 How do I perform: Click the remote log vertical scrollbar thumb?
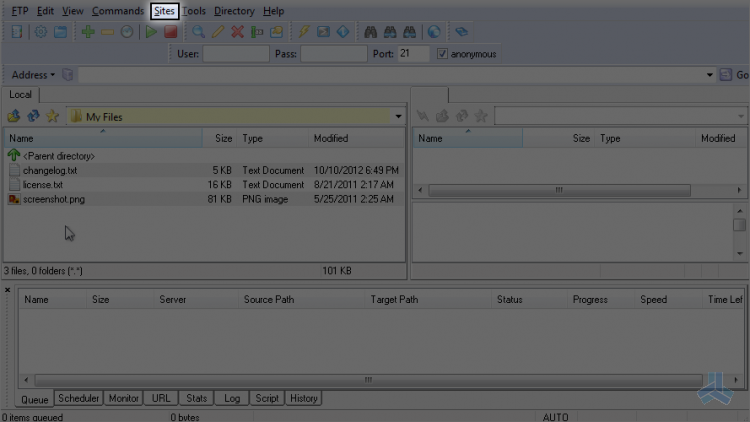(x=739, y=224)
